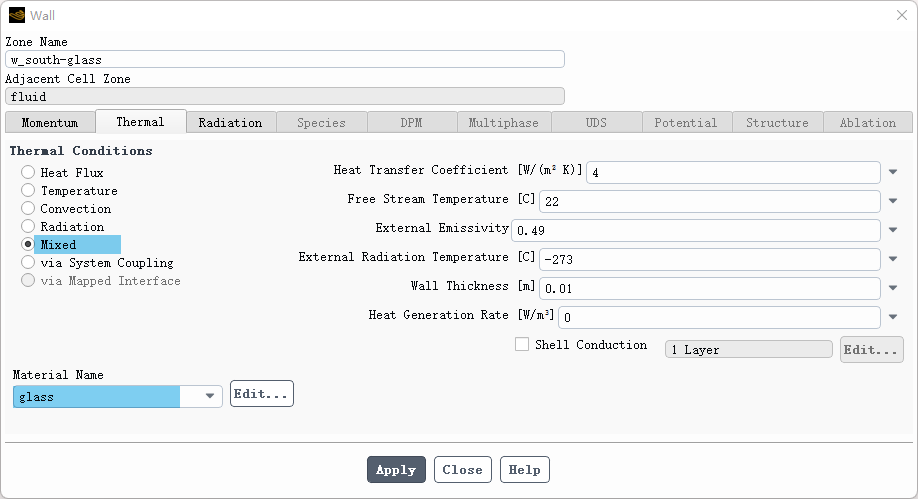Open External Emissivity dropdown arrow
Screen dimensions: 918x499
coord(893,231)
